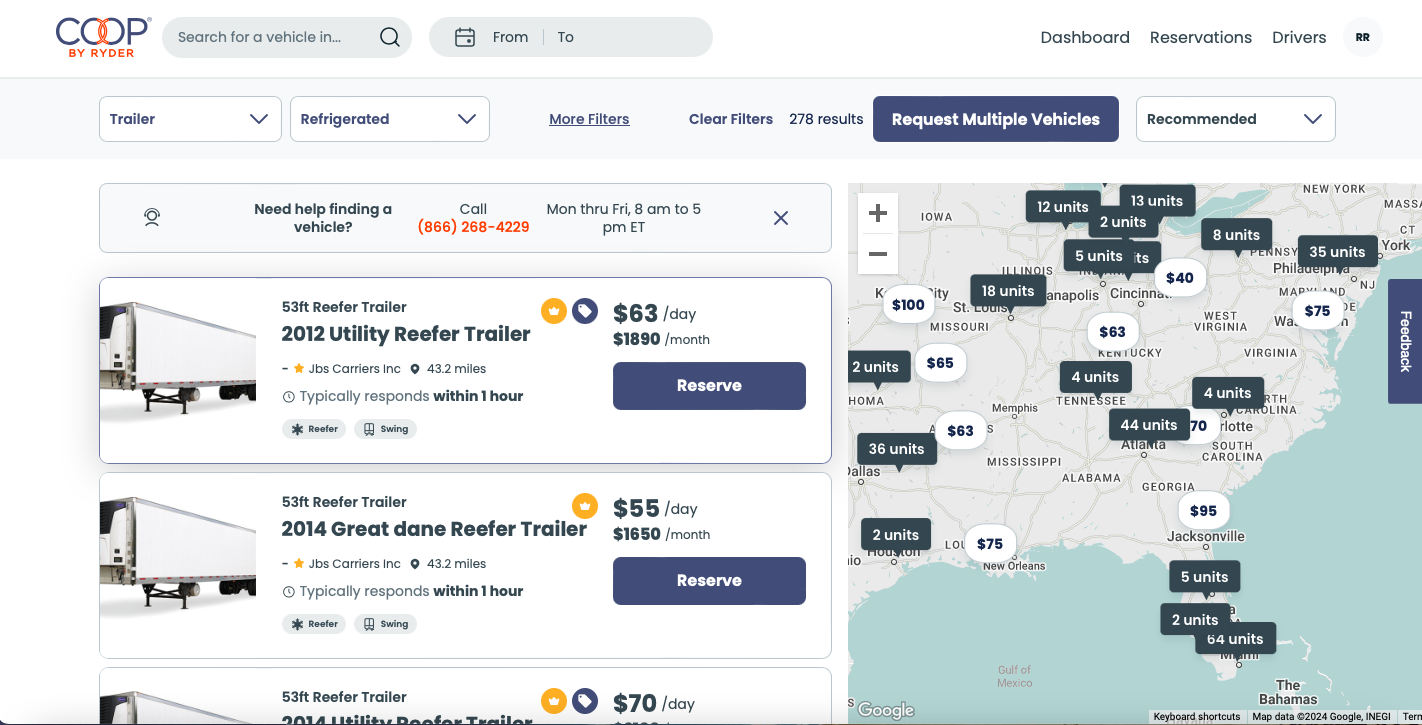The width and height of the screenshot is (1422, 725).
Task: Click the search magnifier icon
Action: [389, 37]
